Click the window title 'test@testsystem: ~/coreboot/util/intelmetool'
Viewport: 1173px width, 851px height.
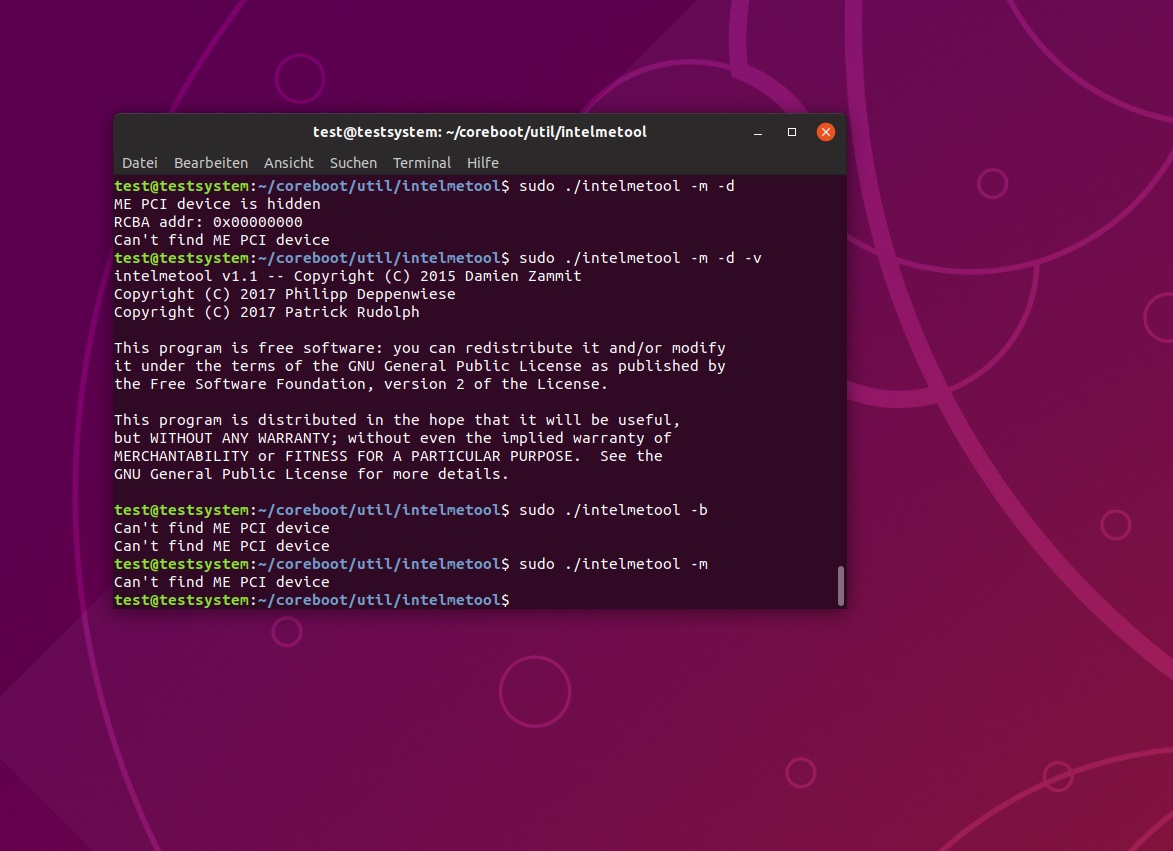point(480,132)
